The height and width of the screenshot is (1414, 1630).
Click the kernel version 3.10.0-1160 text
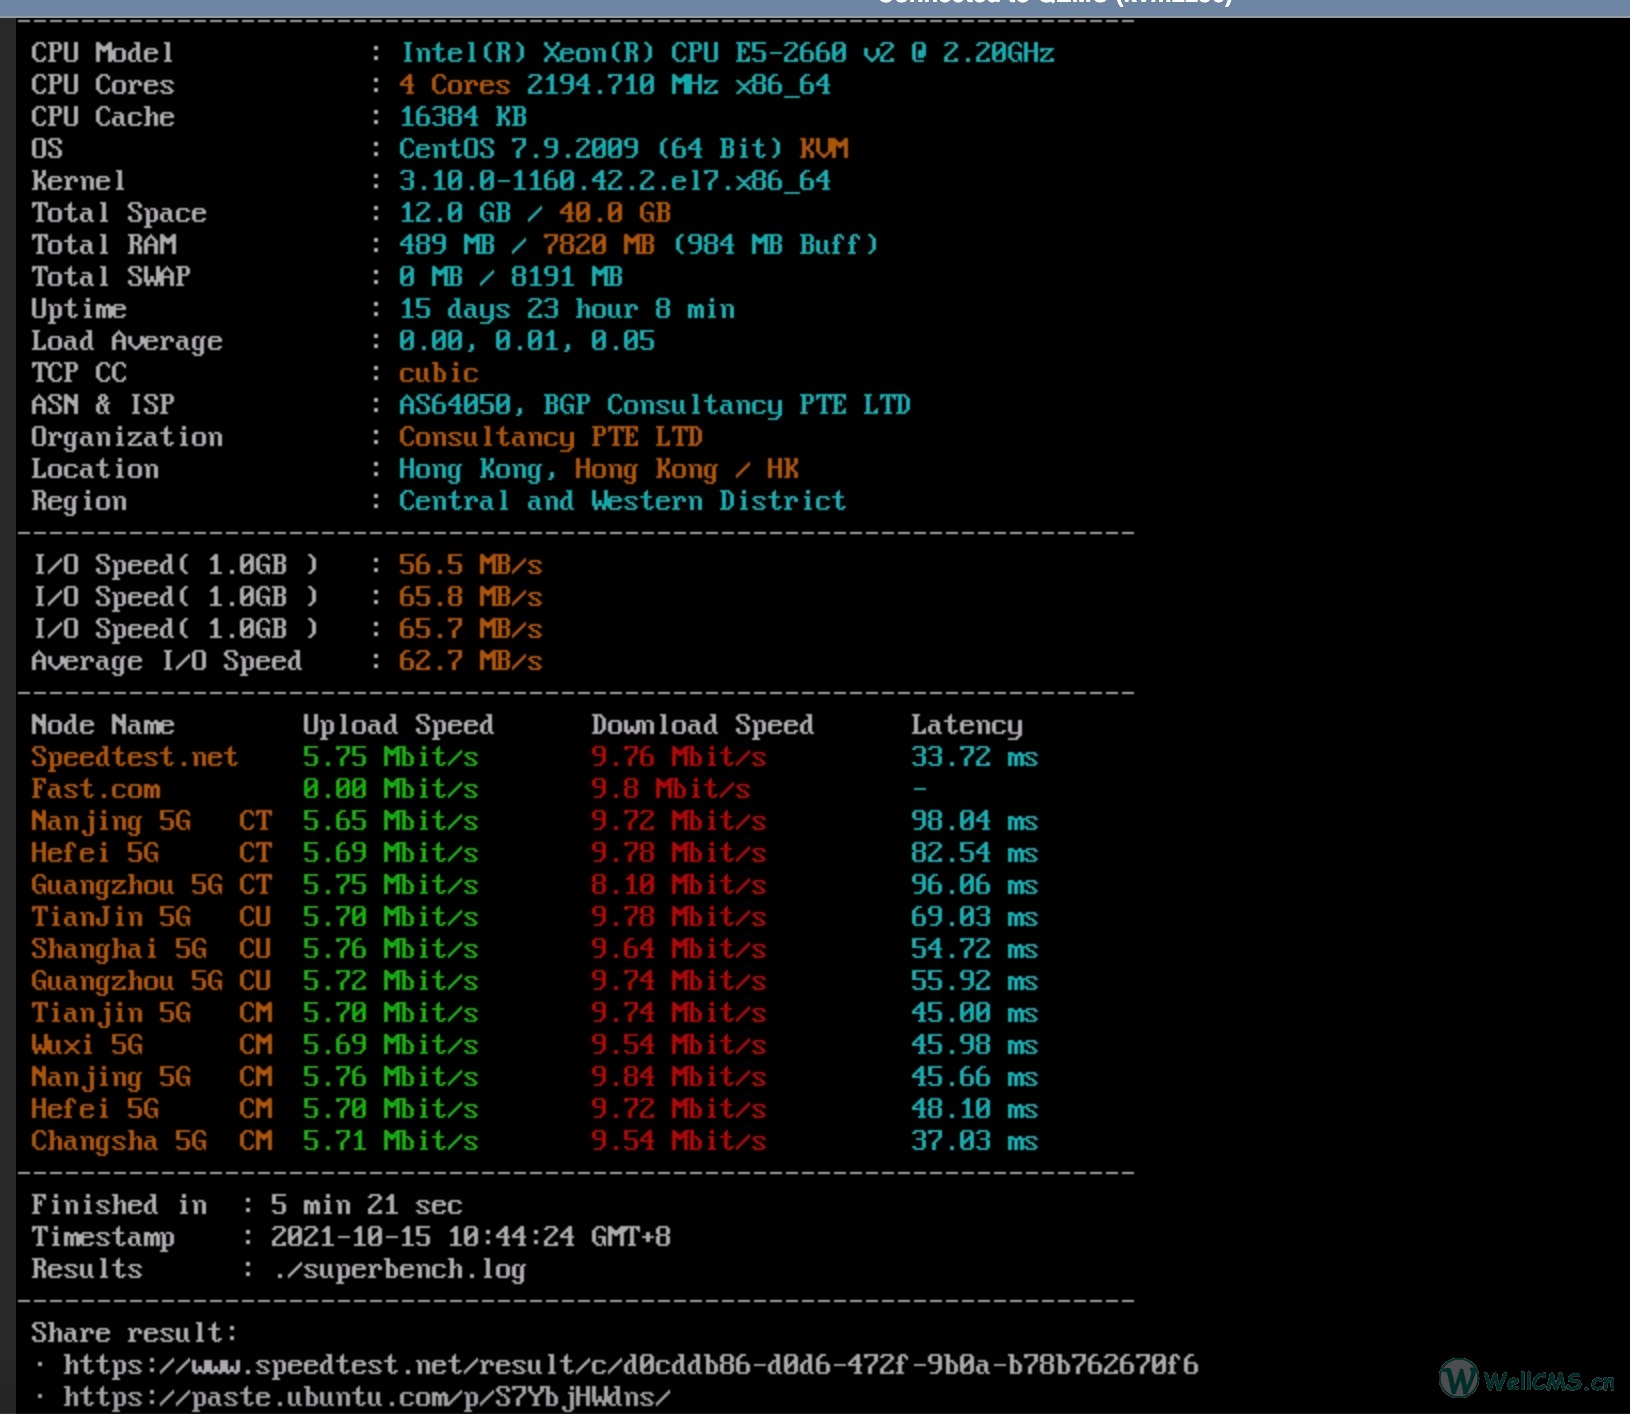(614, 181)
